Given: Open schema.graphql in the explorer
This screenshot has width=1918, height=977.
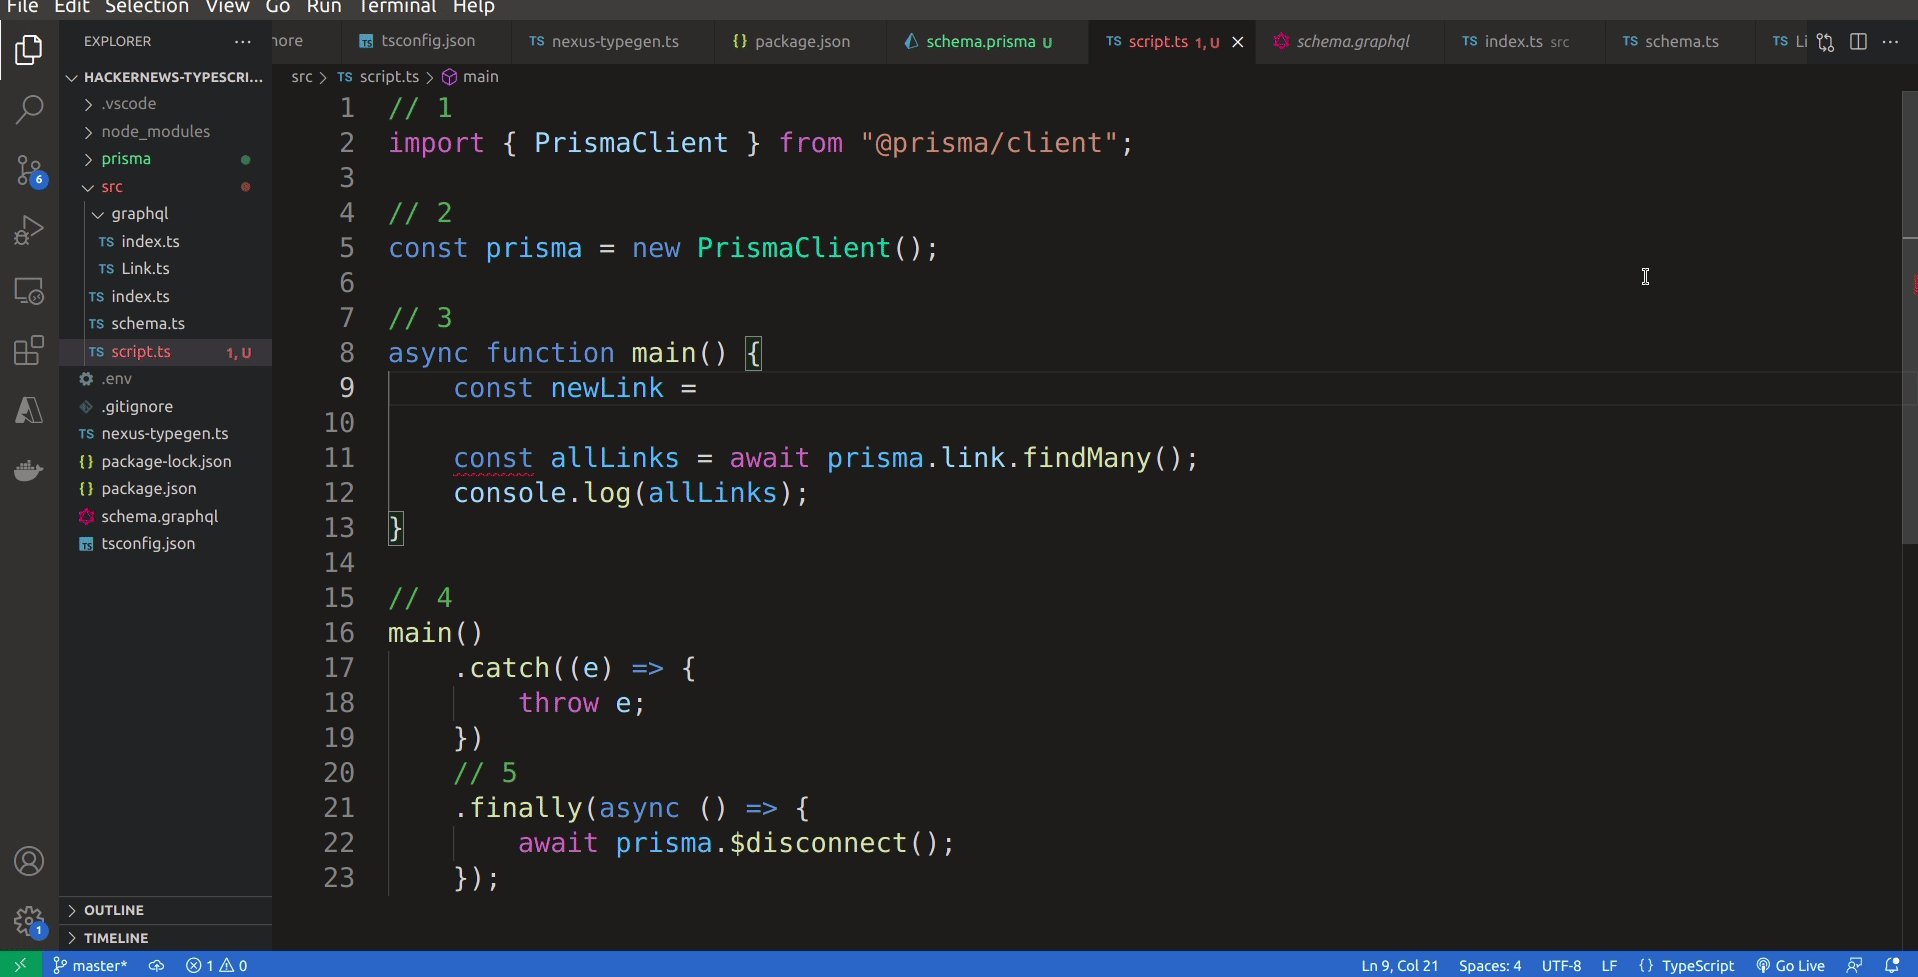Looking at the screenshot, I should [166, 517].
